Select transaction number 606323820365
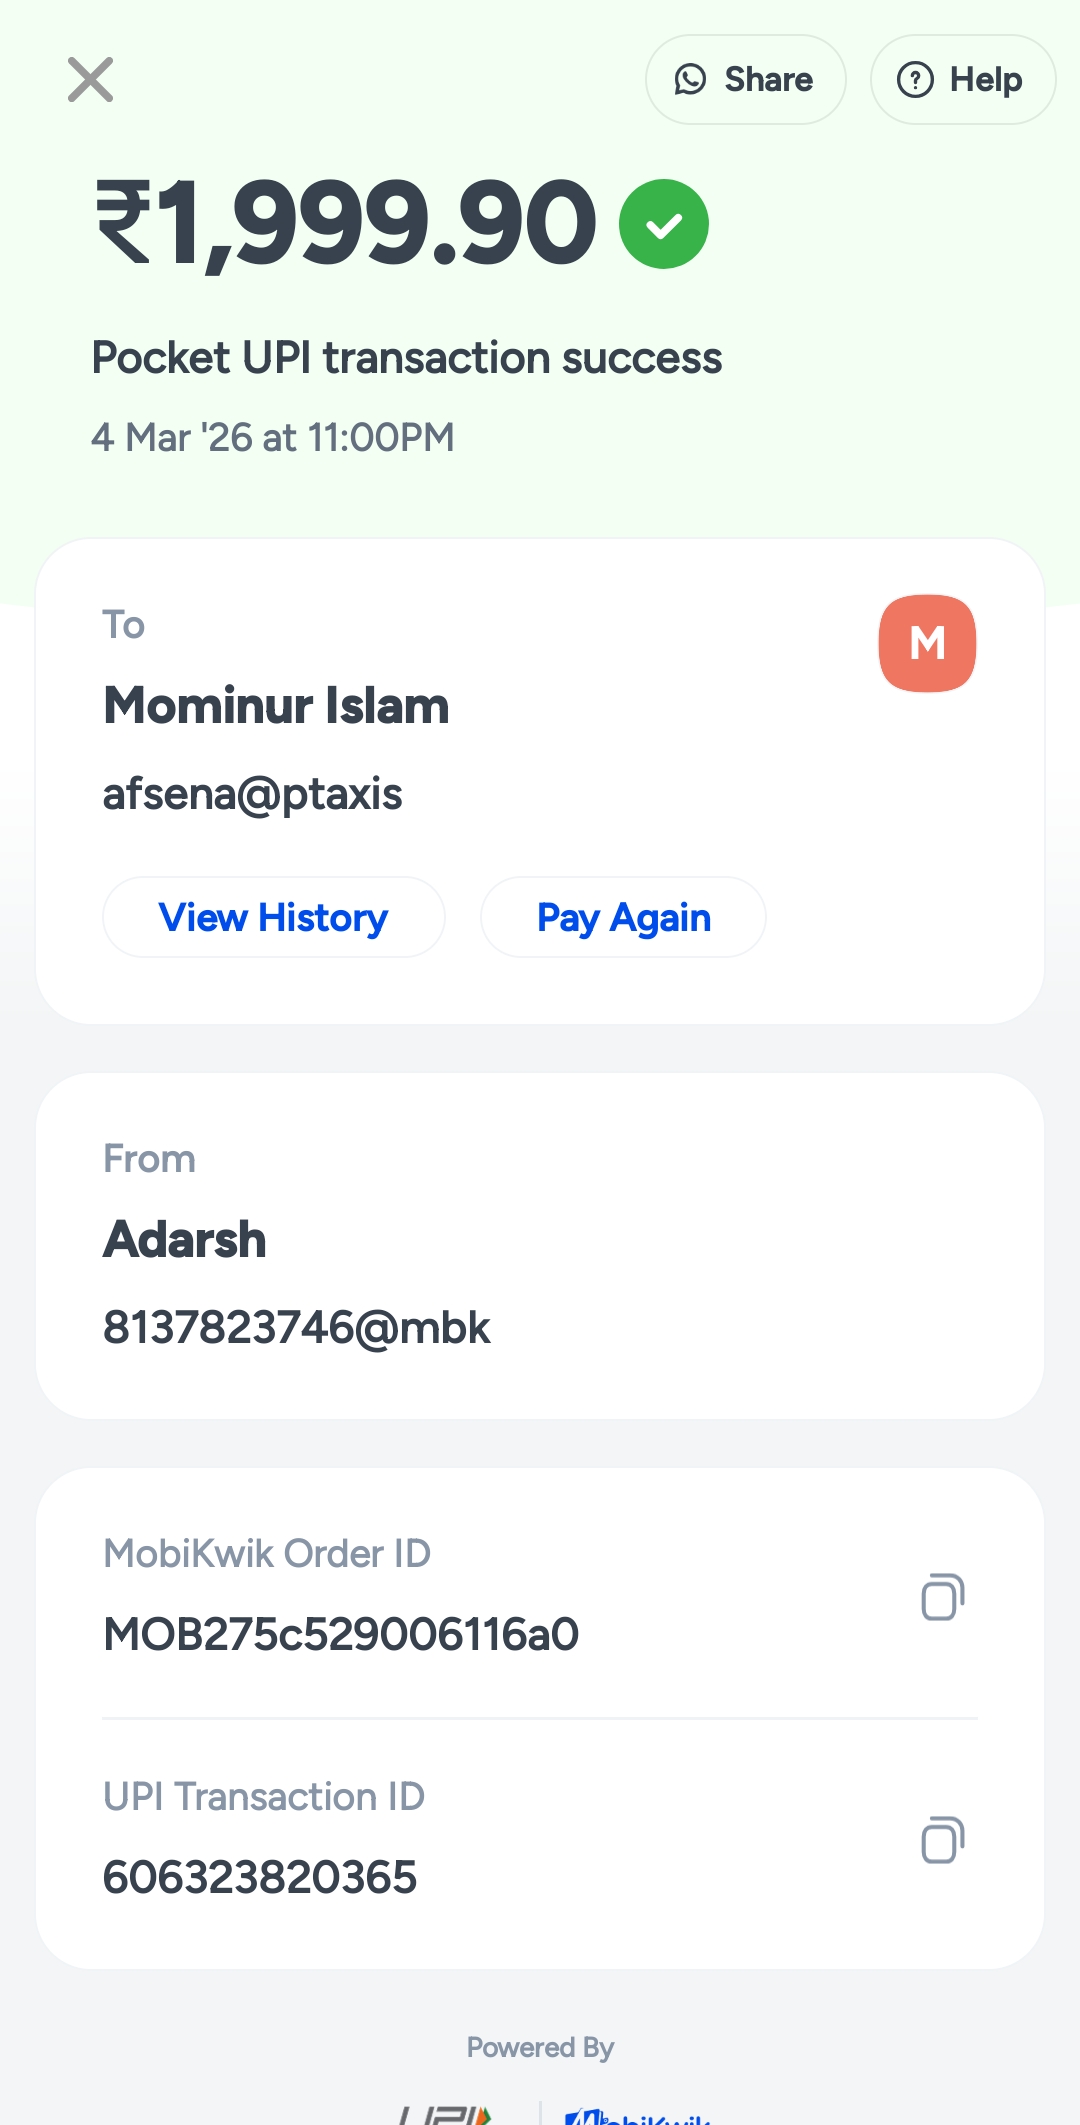 [x=260, y=1877]
